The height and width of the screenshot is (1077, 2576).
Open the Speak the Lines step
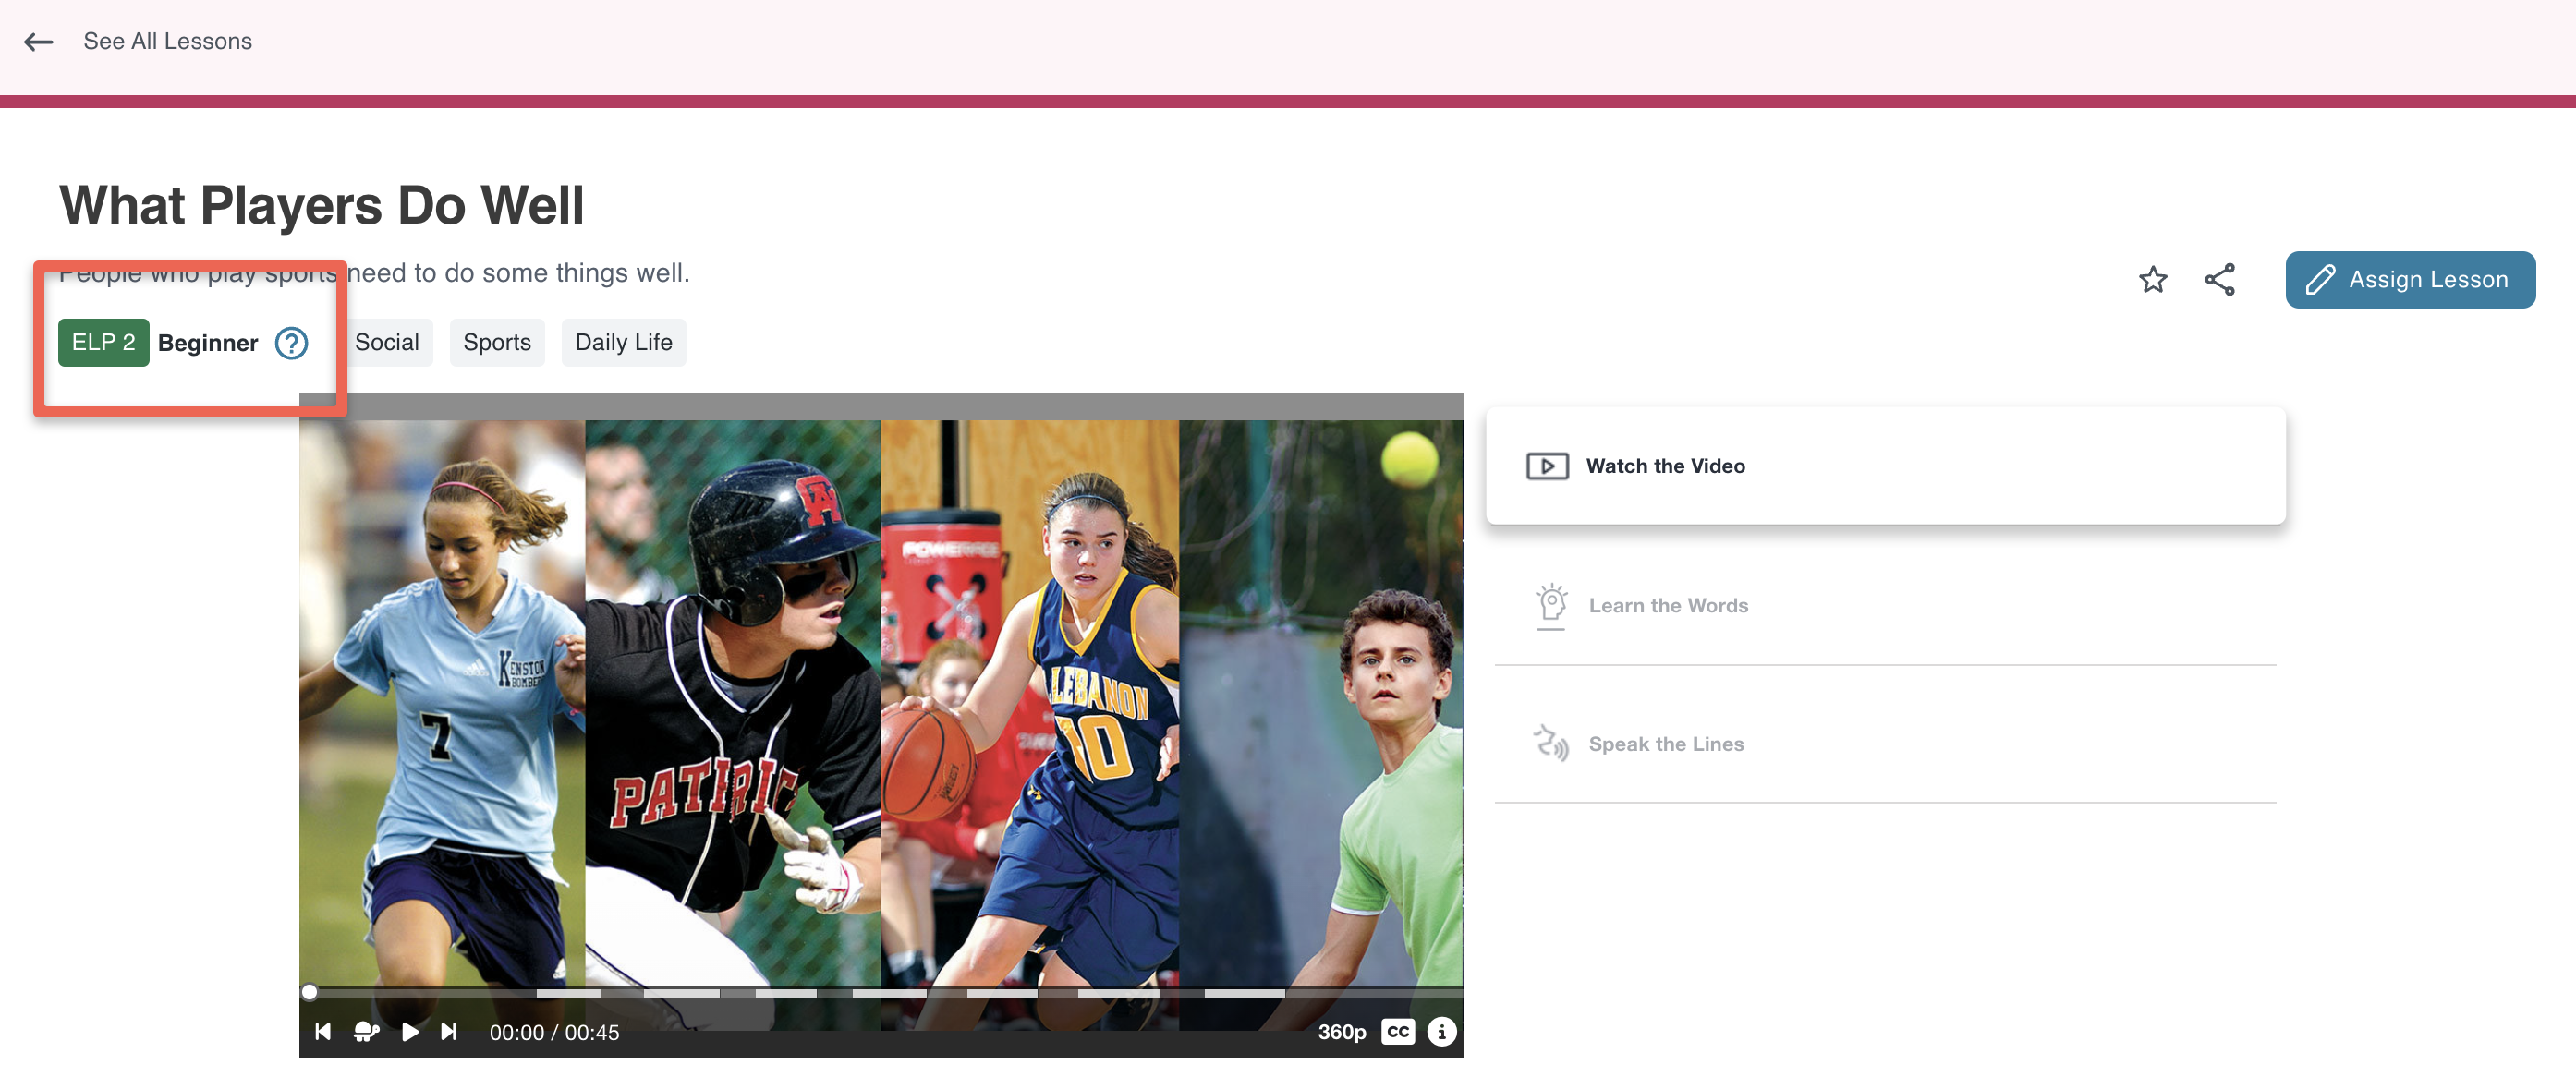coord(1884,743)
